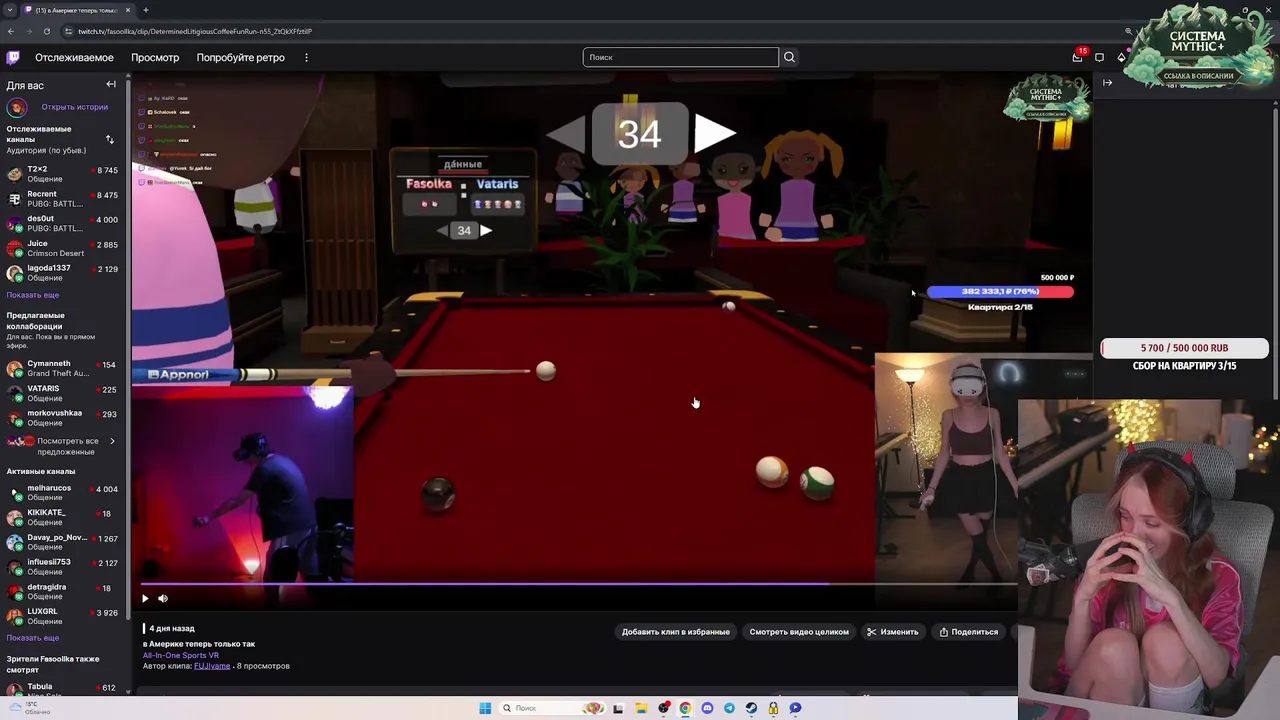Image resolution: width=1280 pixels, height=720 pixels.
Task: Open notifications inbox with 15 badge
Action: (1077, 57)
